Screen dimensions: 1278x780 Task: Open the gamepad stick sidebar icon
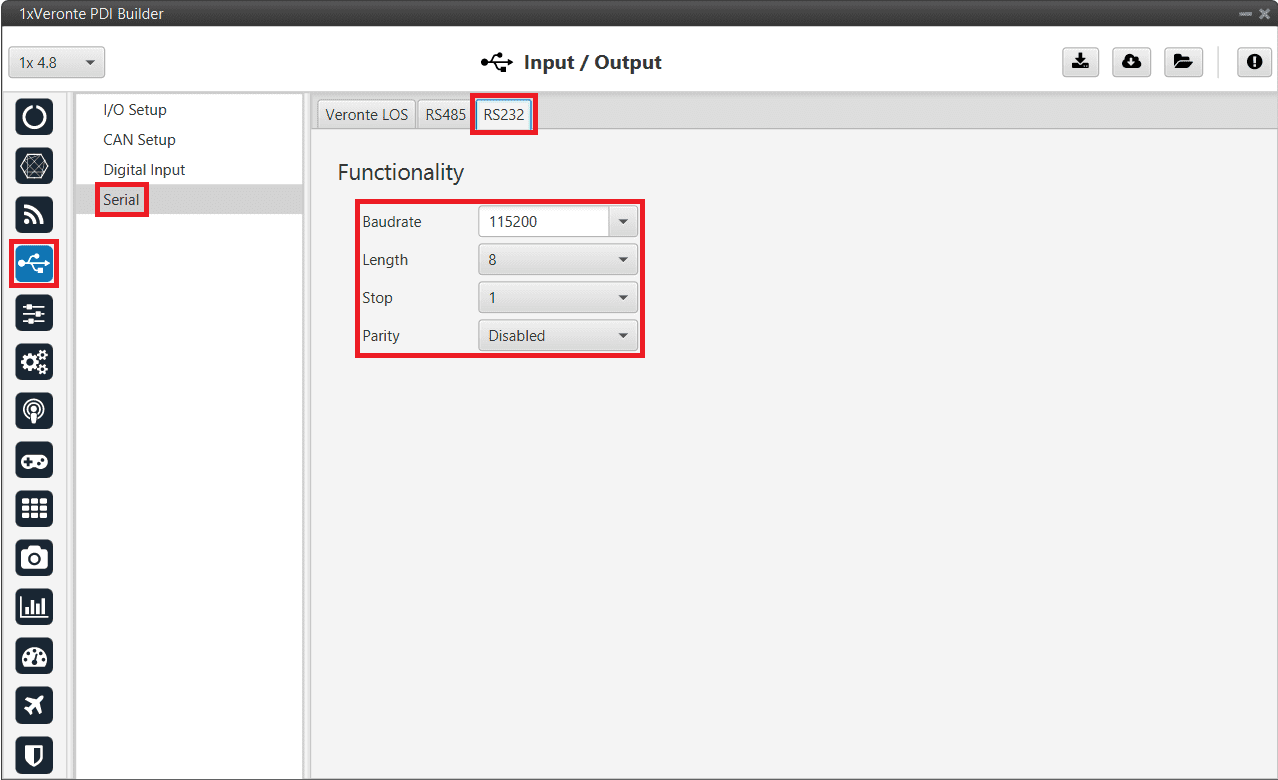(34, 460)
